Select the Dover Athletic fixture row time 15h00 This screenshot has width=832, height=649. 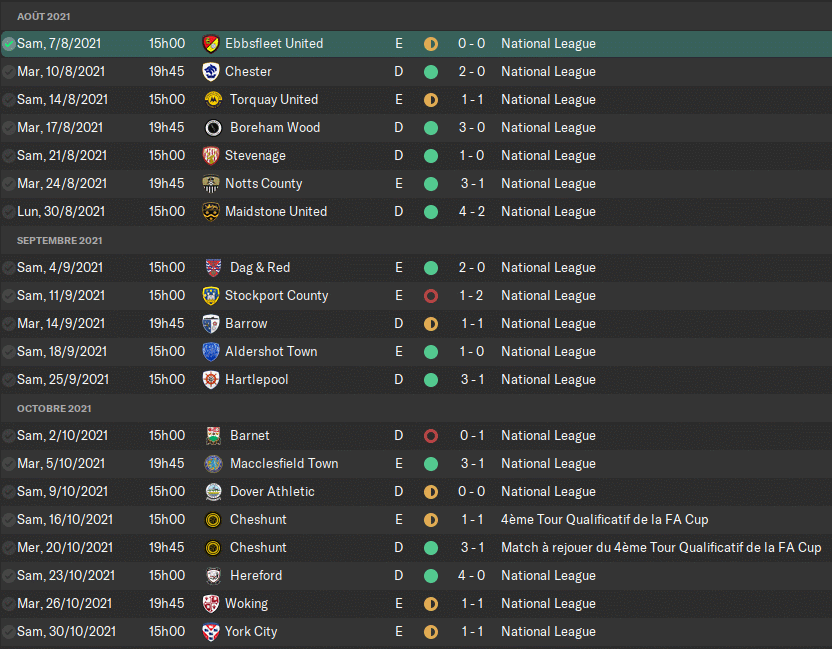[167, 492]
